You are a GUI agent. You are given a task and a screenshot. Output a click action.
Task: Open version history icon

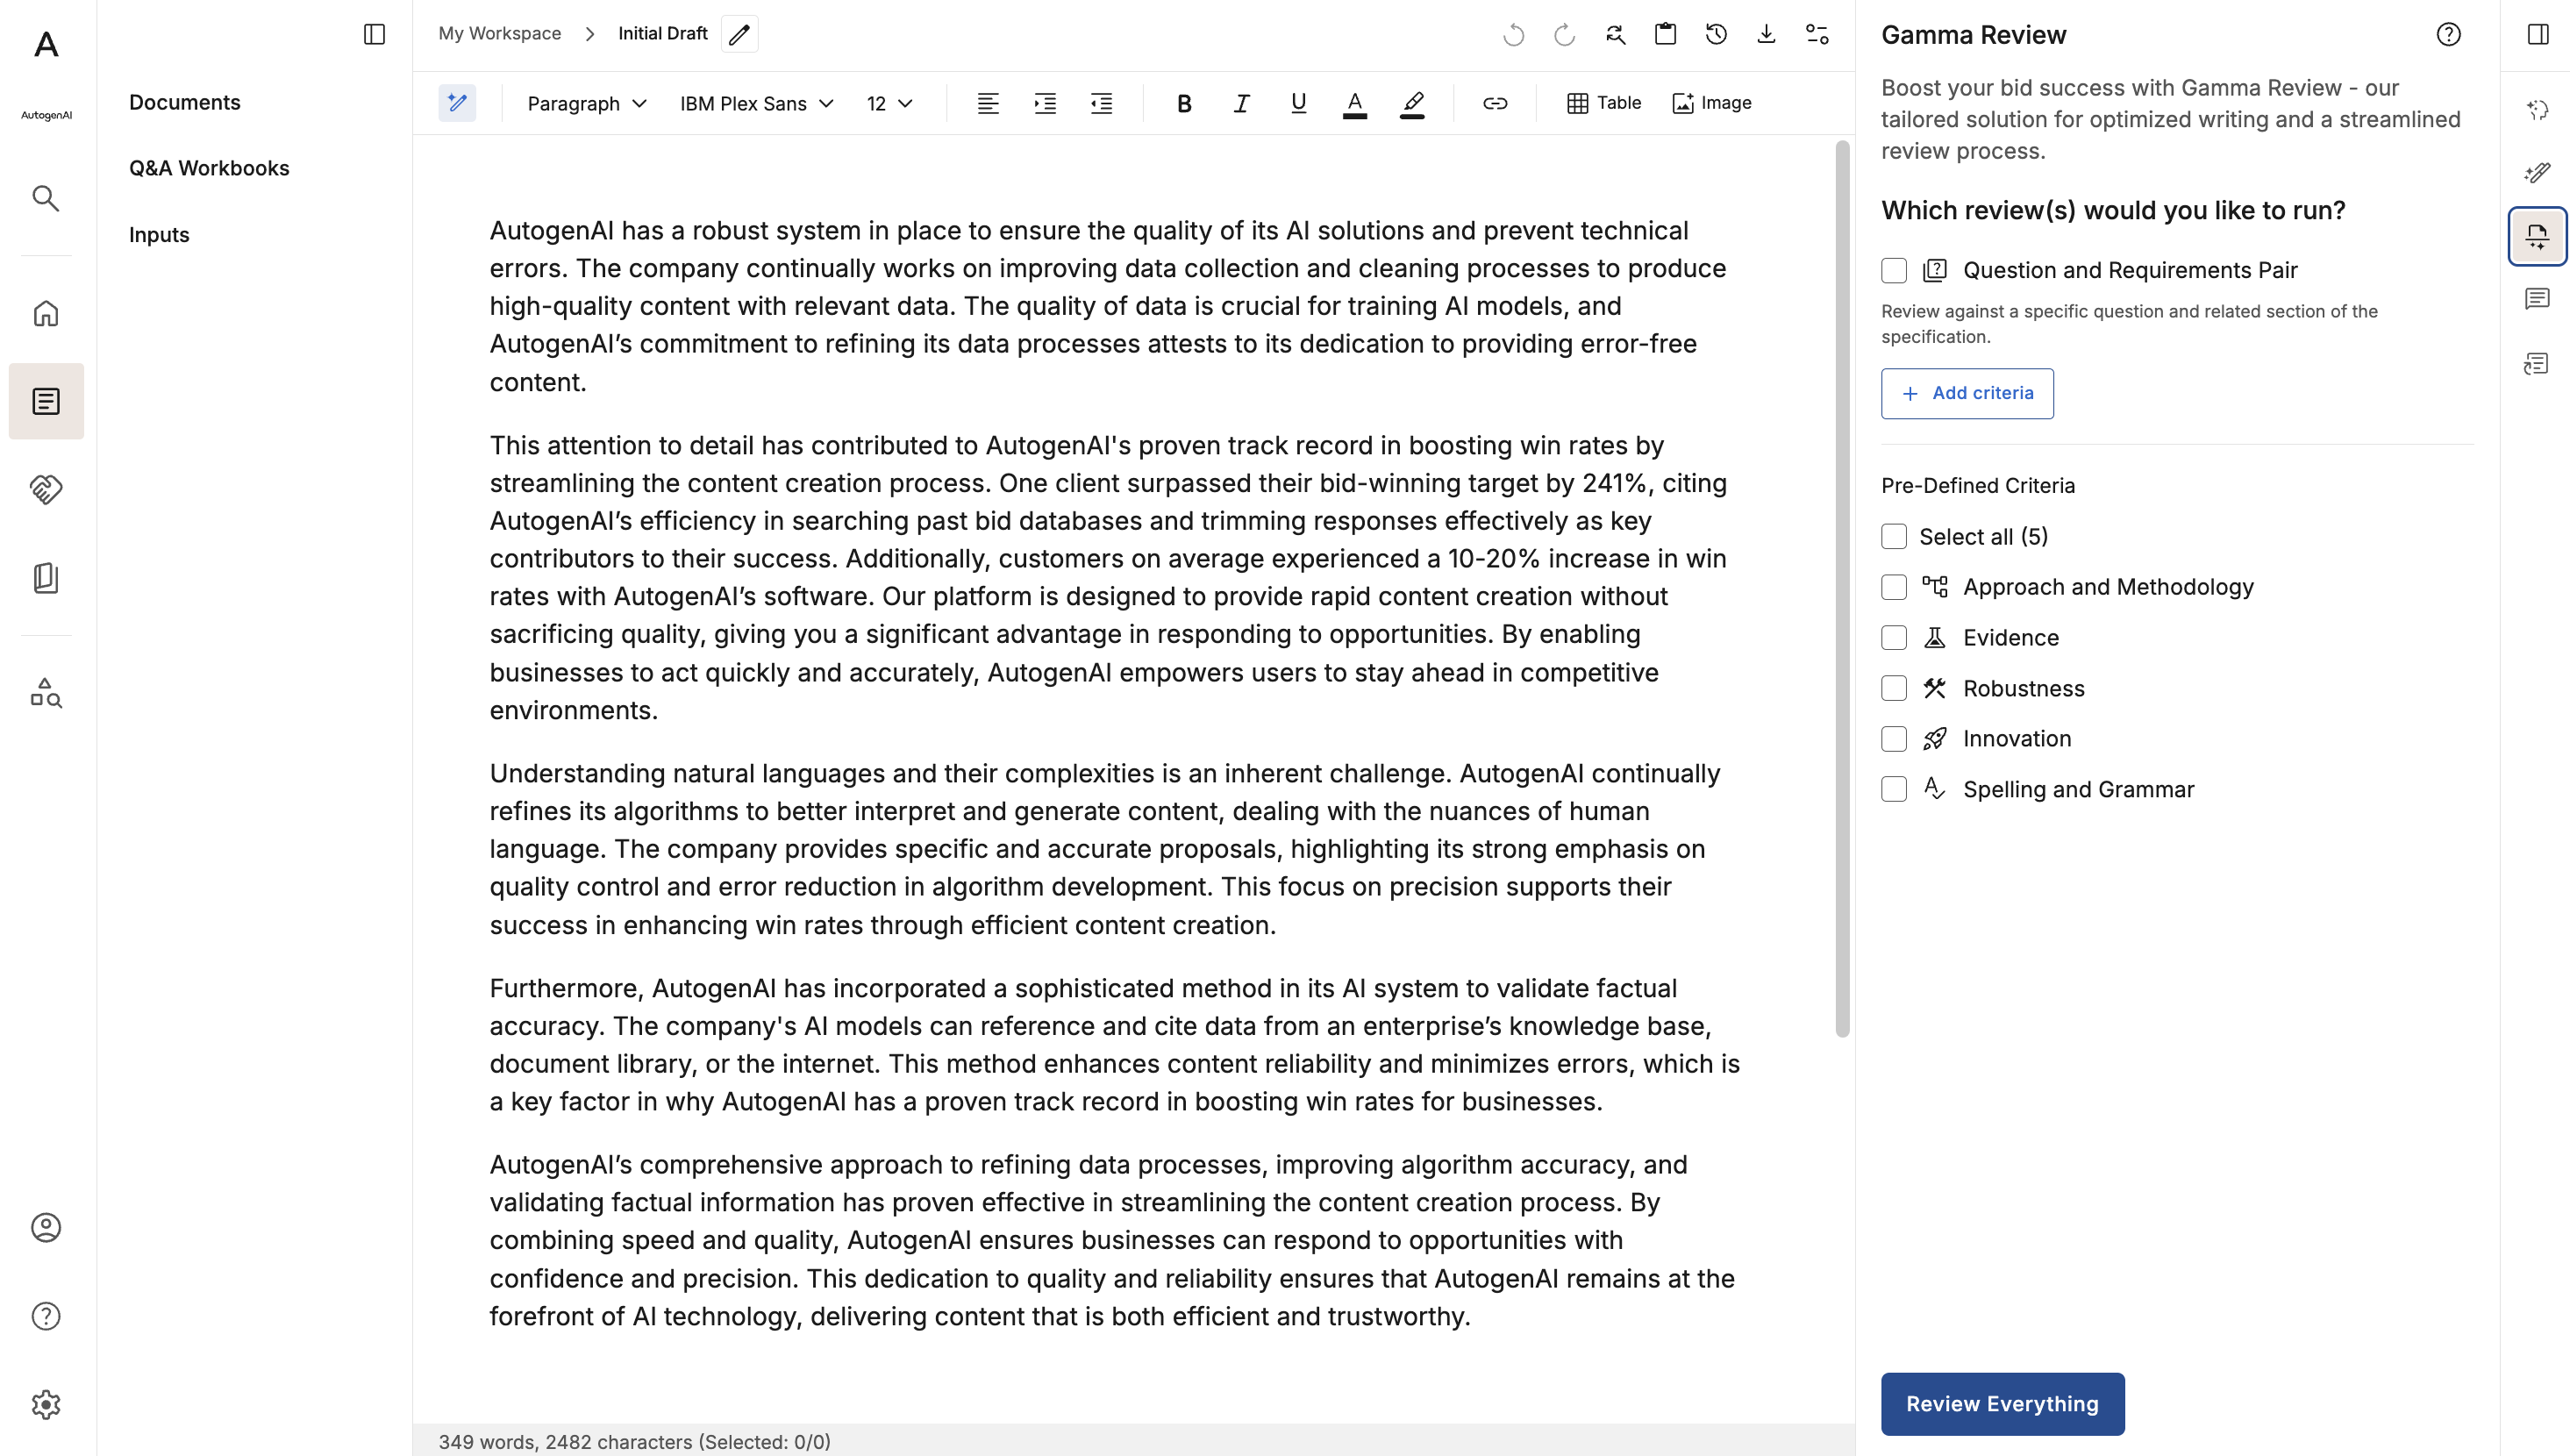click(x=1716, y=34)
